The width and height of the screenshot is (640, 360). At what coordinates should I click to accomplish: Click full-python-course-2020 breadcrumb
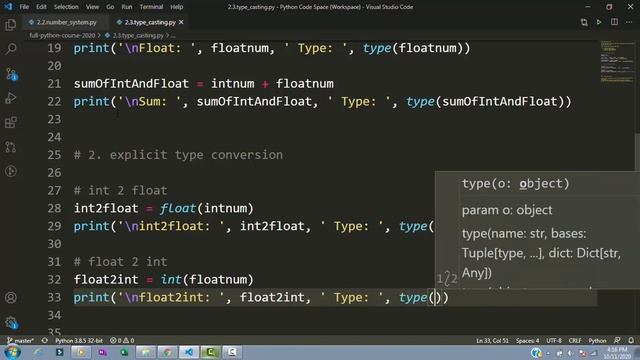coord(62,36)
